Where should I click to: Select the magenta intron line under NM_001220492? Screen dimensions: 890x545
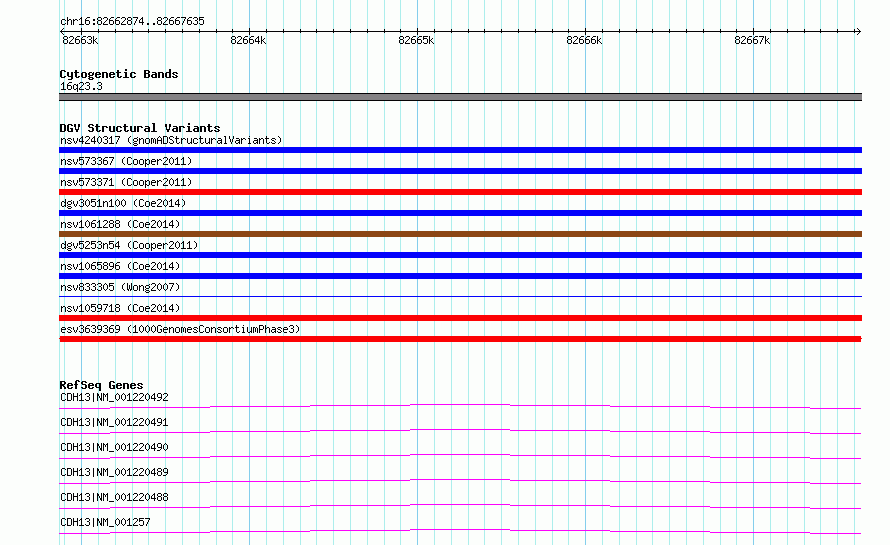pyautogui.click(x=460, y=406)
